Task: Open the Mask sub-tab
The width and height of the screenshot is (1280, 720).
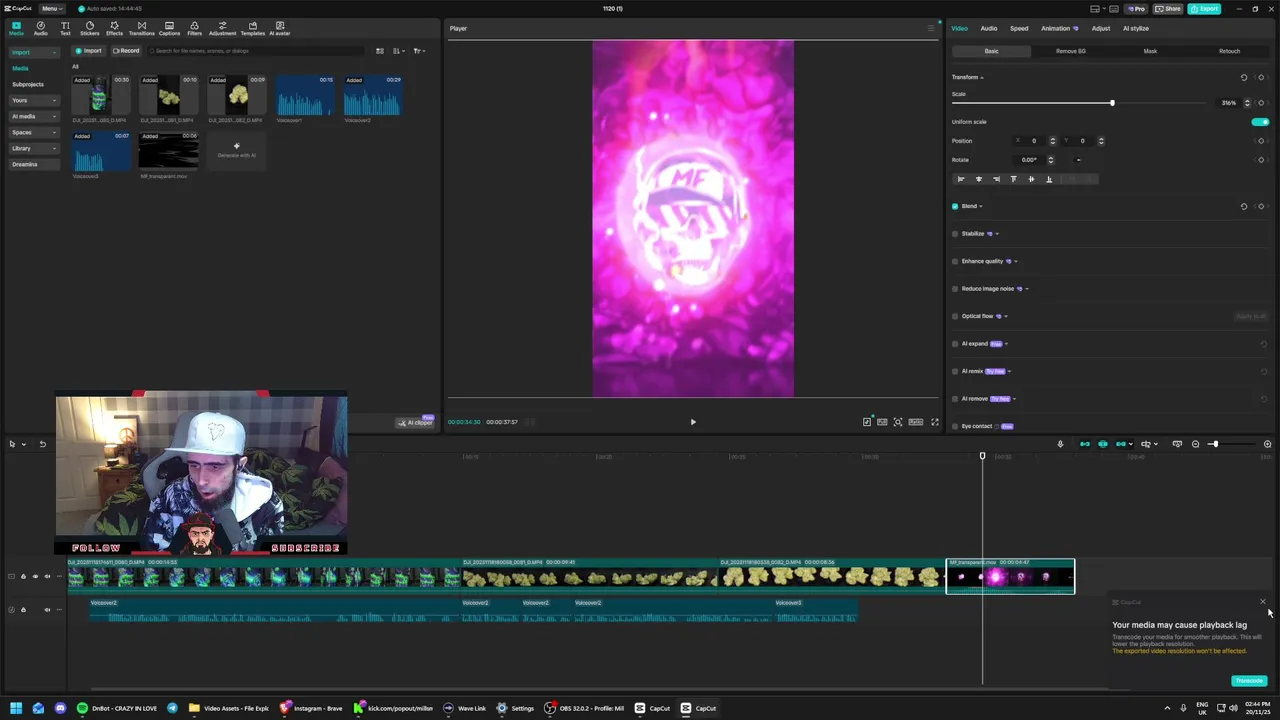Action: 1150,51
